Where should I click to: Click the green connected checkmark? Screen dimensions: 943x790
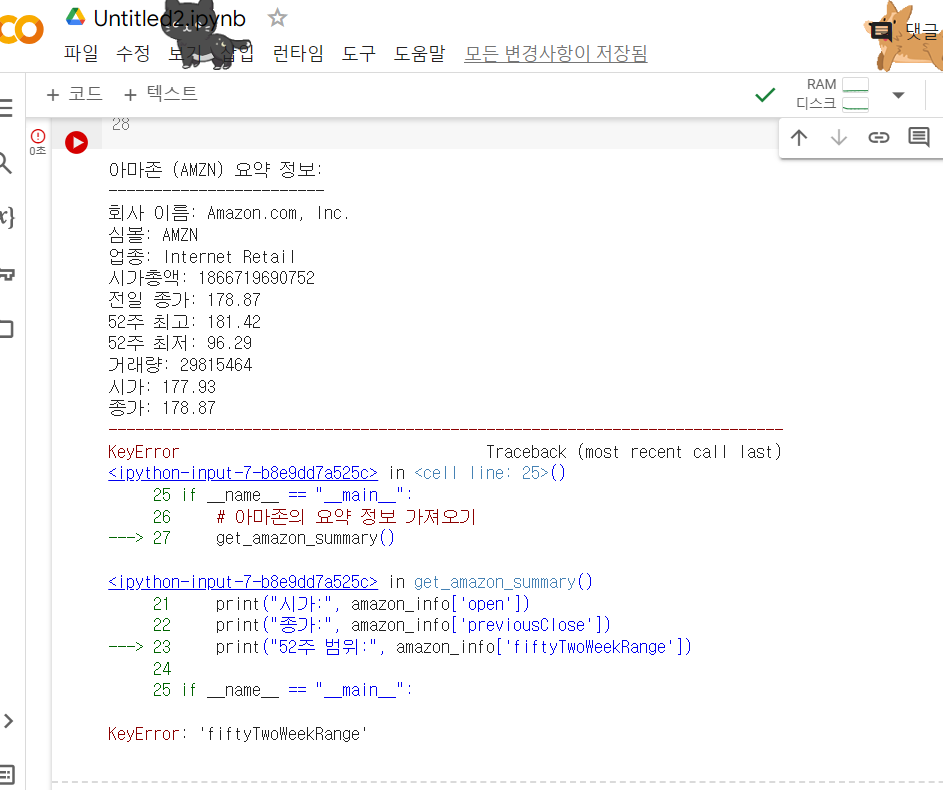tap(765, 95)
